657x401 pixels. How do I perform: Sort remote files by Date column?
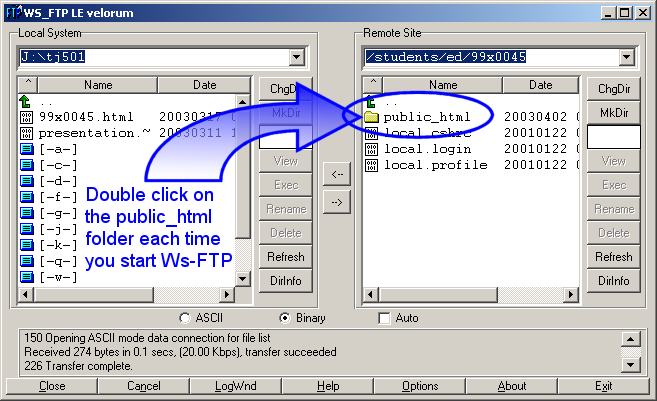[x=541, y=85]
